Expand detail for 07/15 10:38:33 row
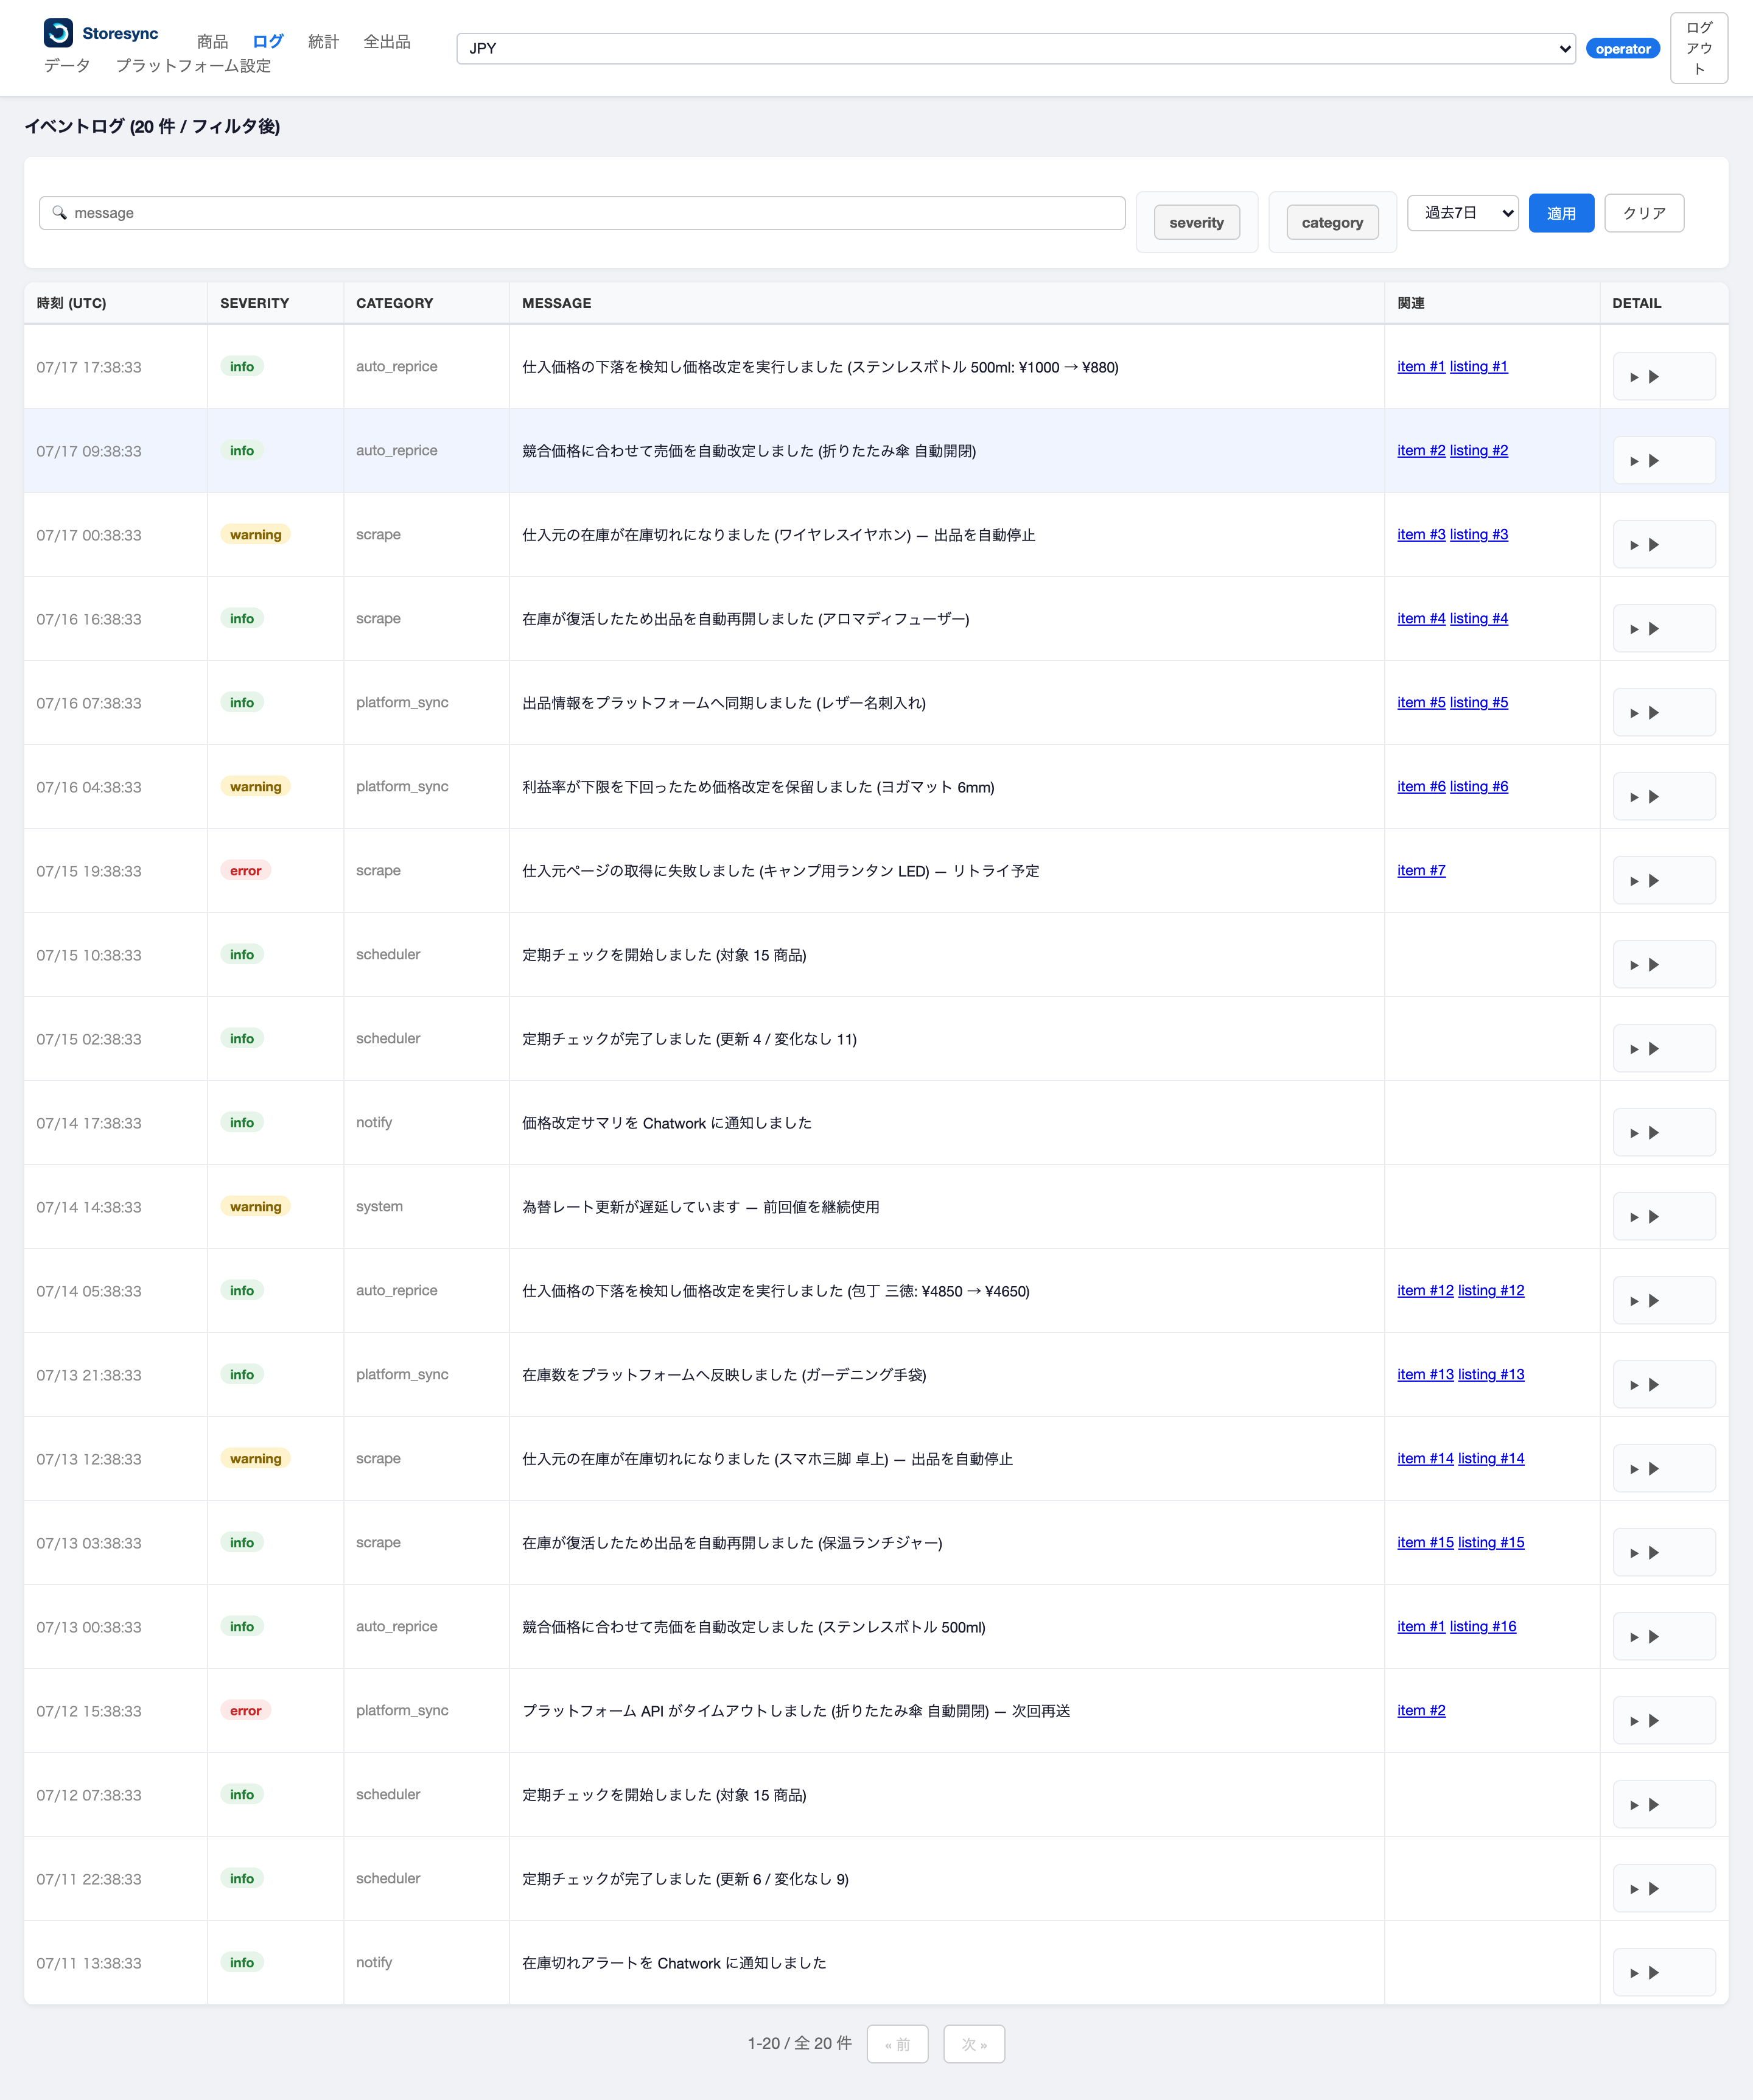 pos(1664,965)
